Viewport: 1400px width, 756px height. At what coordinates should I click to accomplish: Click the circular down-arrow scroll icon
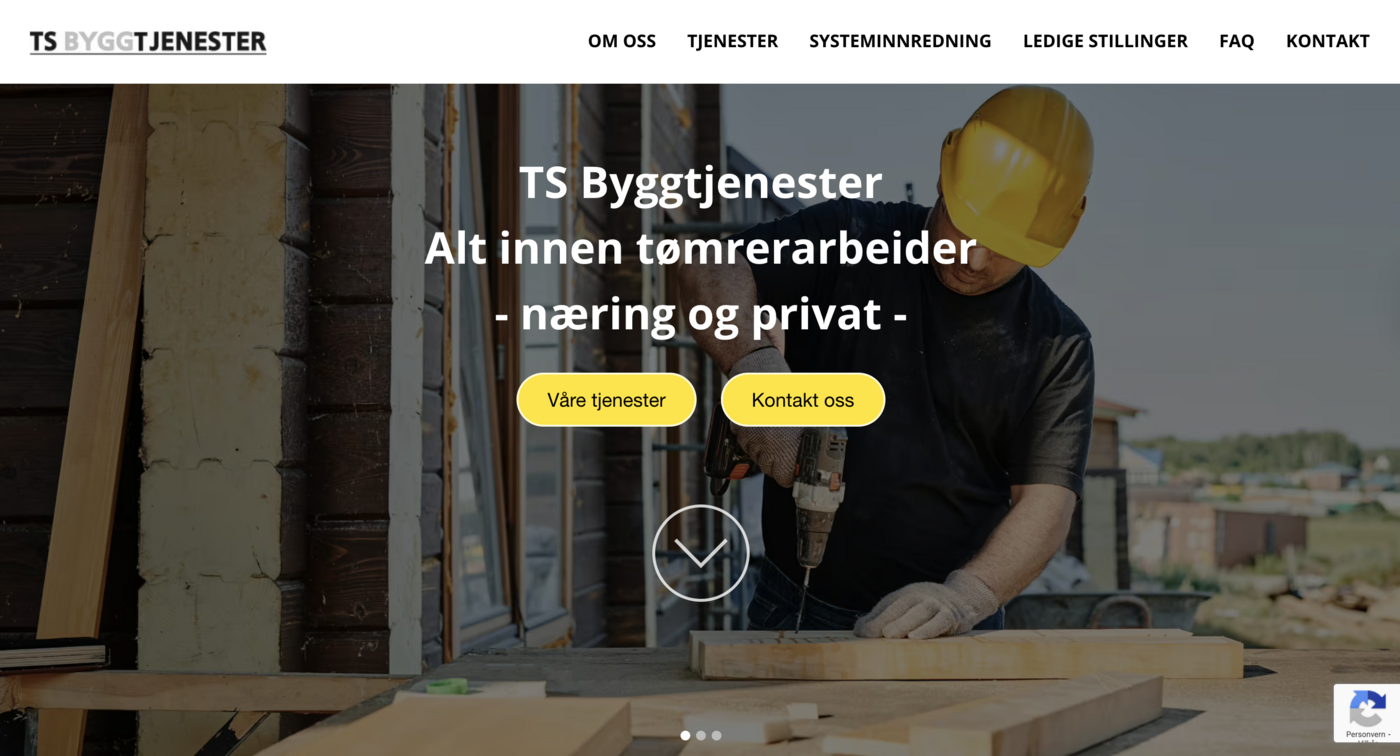pos(700,553)
